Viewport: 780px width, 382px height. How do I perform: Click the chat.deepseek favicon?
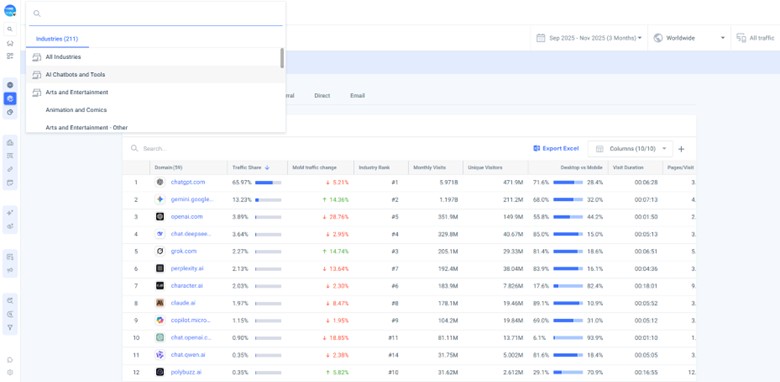[160, 234]
